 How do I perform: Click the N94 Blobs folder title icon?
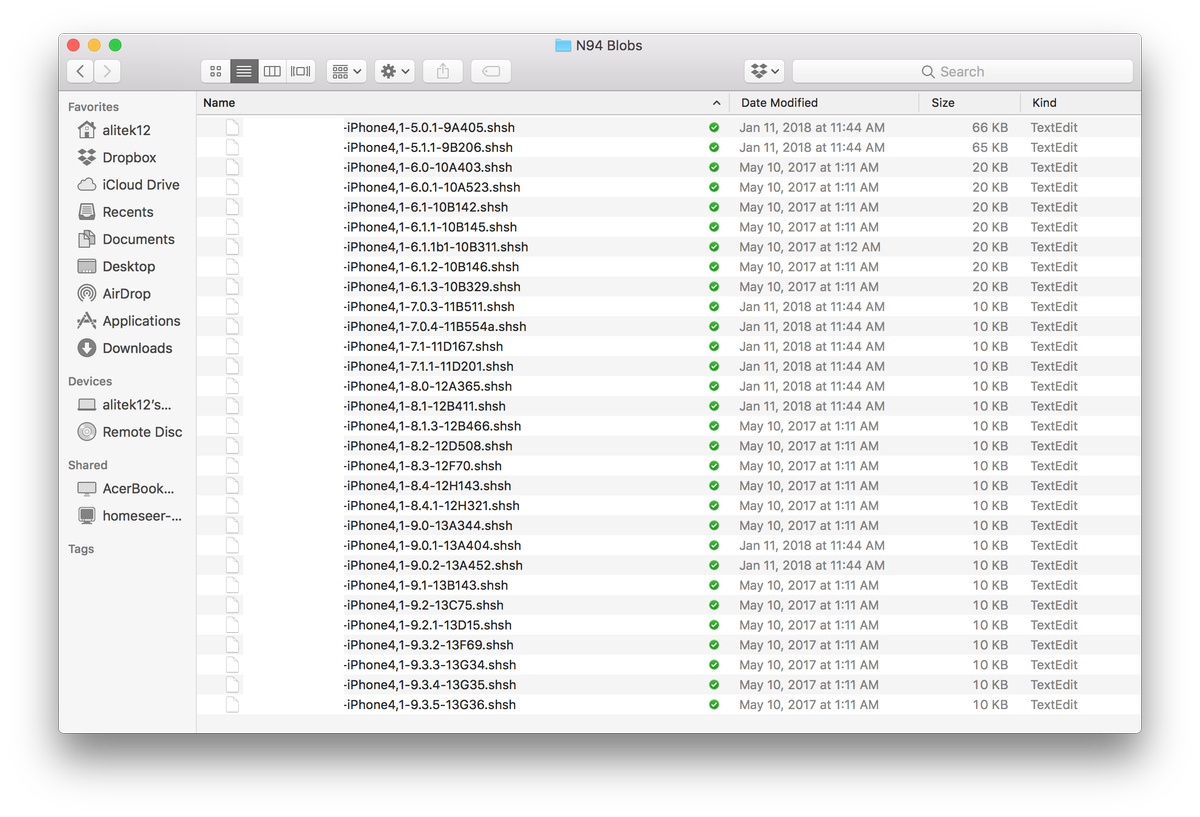[x=563, y=45]
